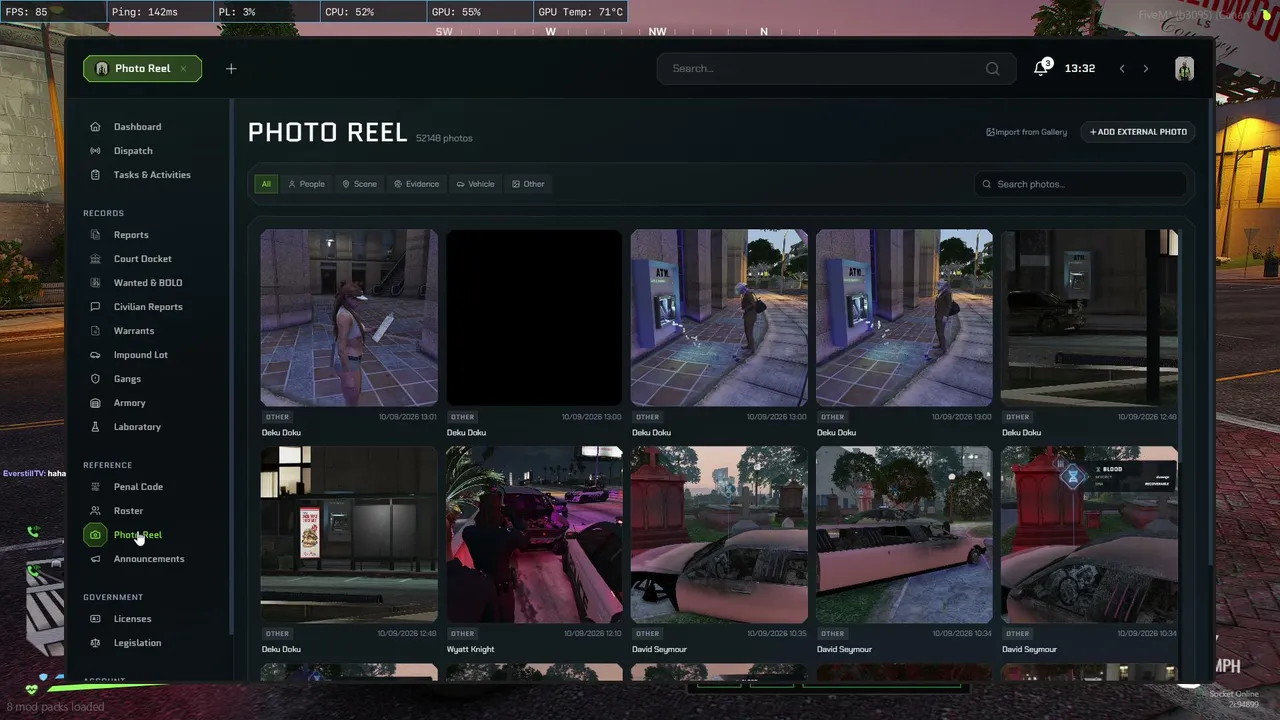Open the user profile avatar
The height and width of the screenshot is (720, 1280).
(x=1184, y=68)
